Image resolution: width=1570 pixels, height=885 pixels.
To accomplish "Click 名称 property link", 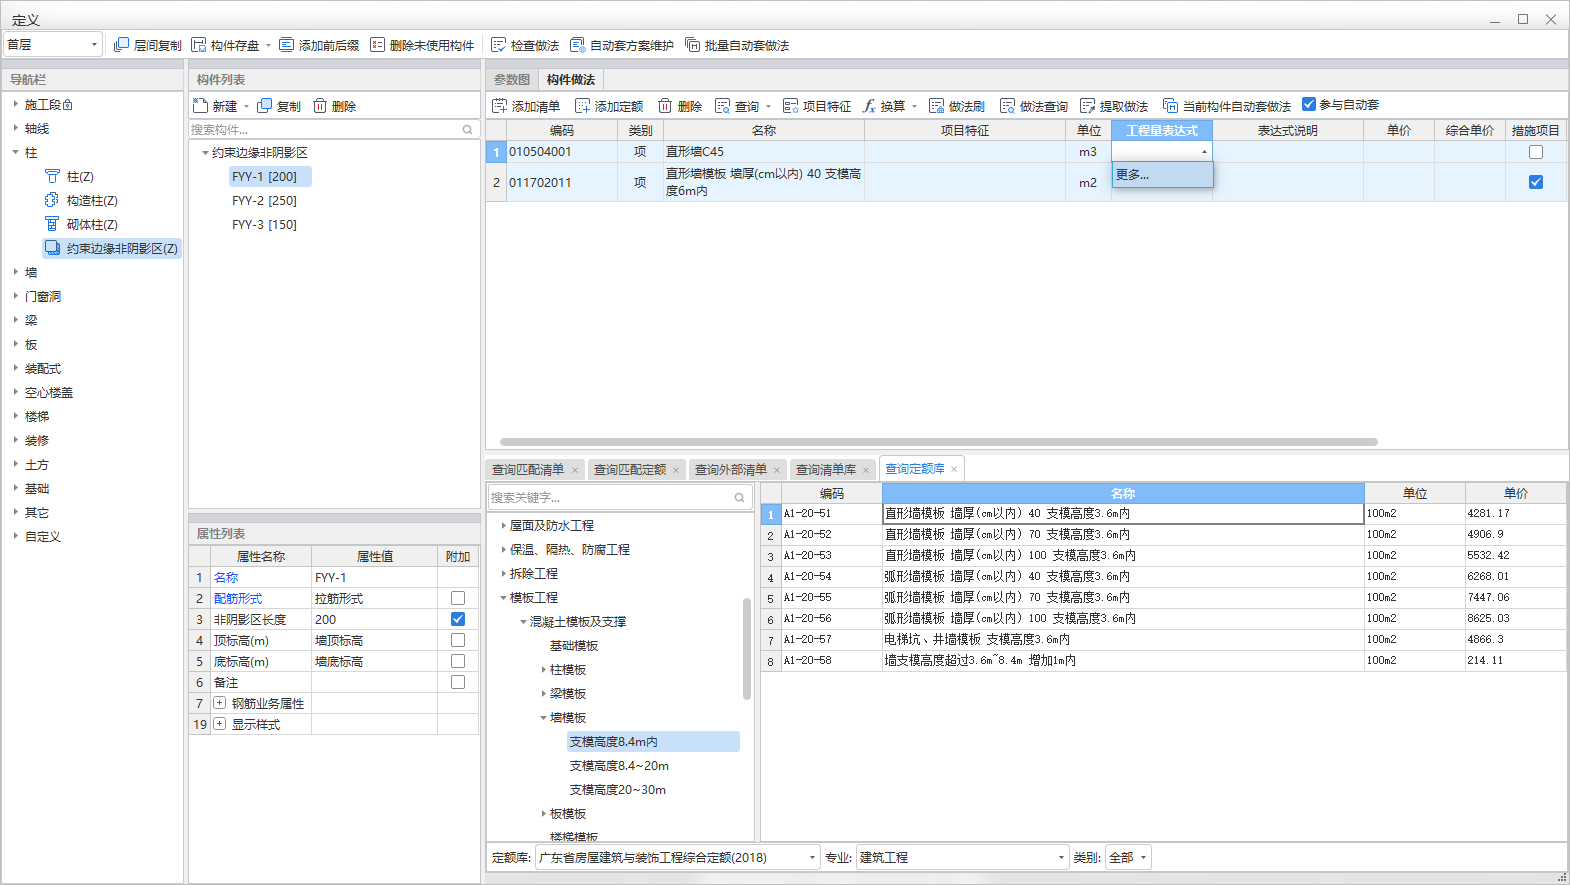I will pyautogui.click(x=226, y=577).
